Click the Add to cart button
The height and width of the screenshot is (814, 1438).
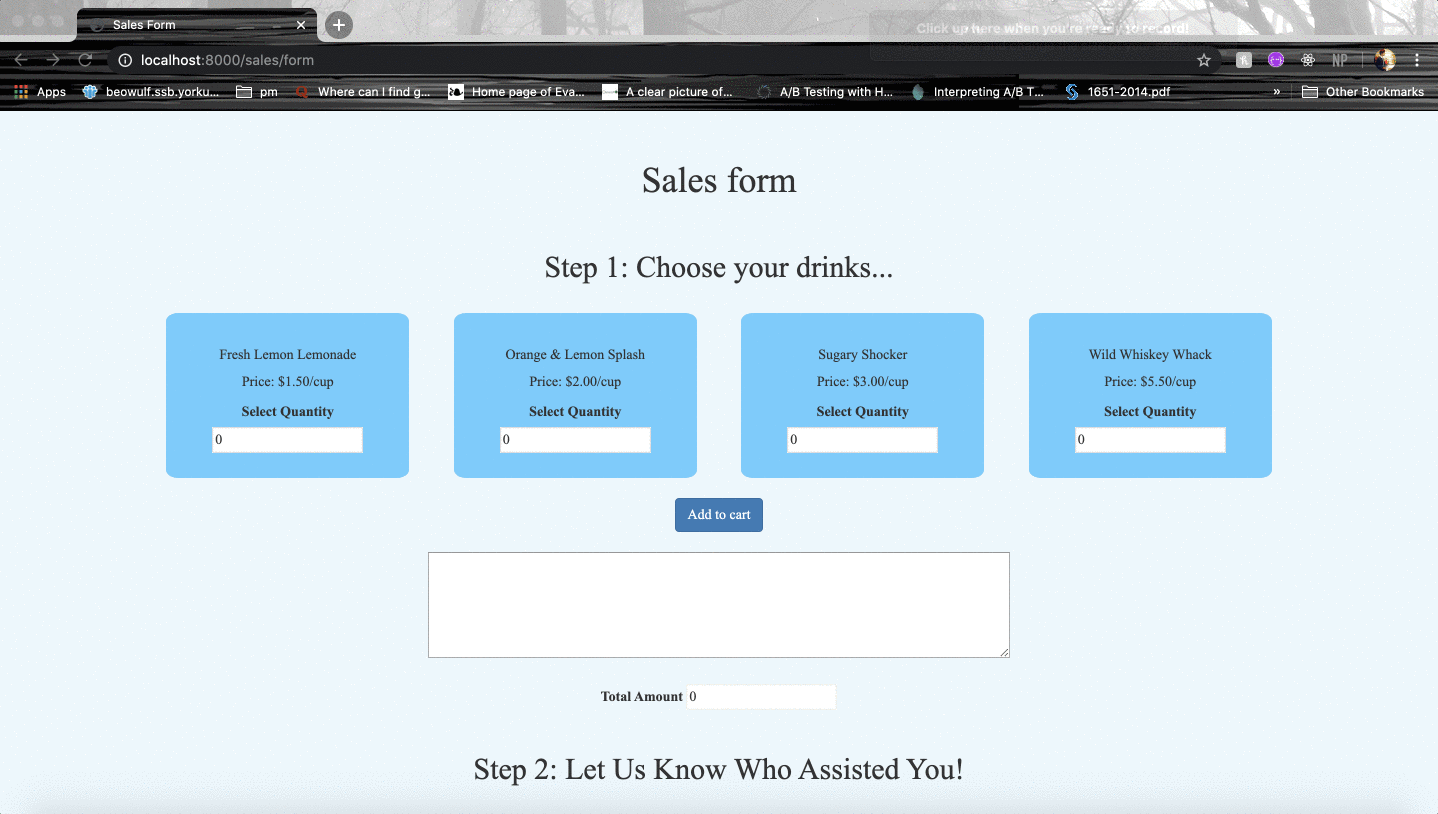click(719, 515)
